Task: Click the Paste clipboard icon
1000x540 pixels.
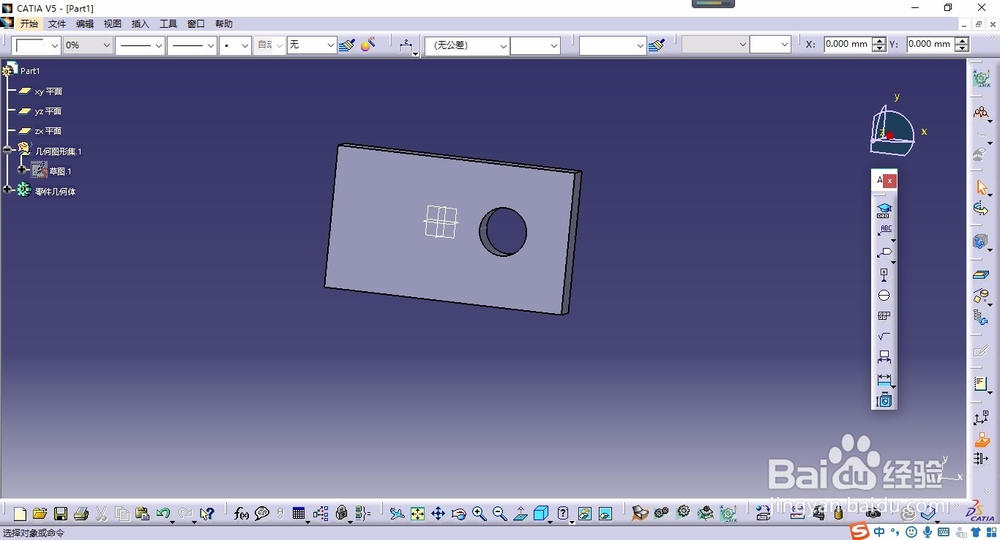Action: [142, 513]
